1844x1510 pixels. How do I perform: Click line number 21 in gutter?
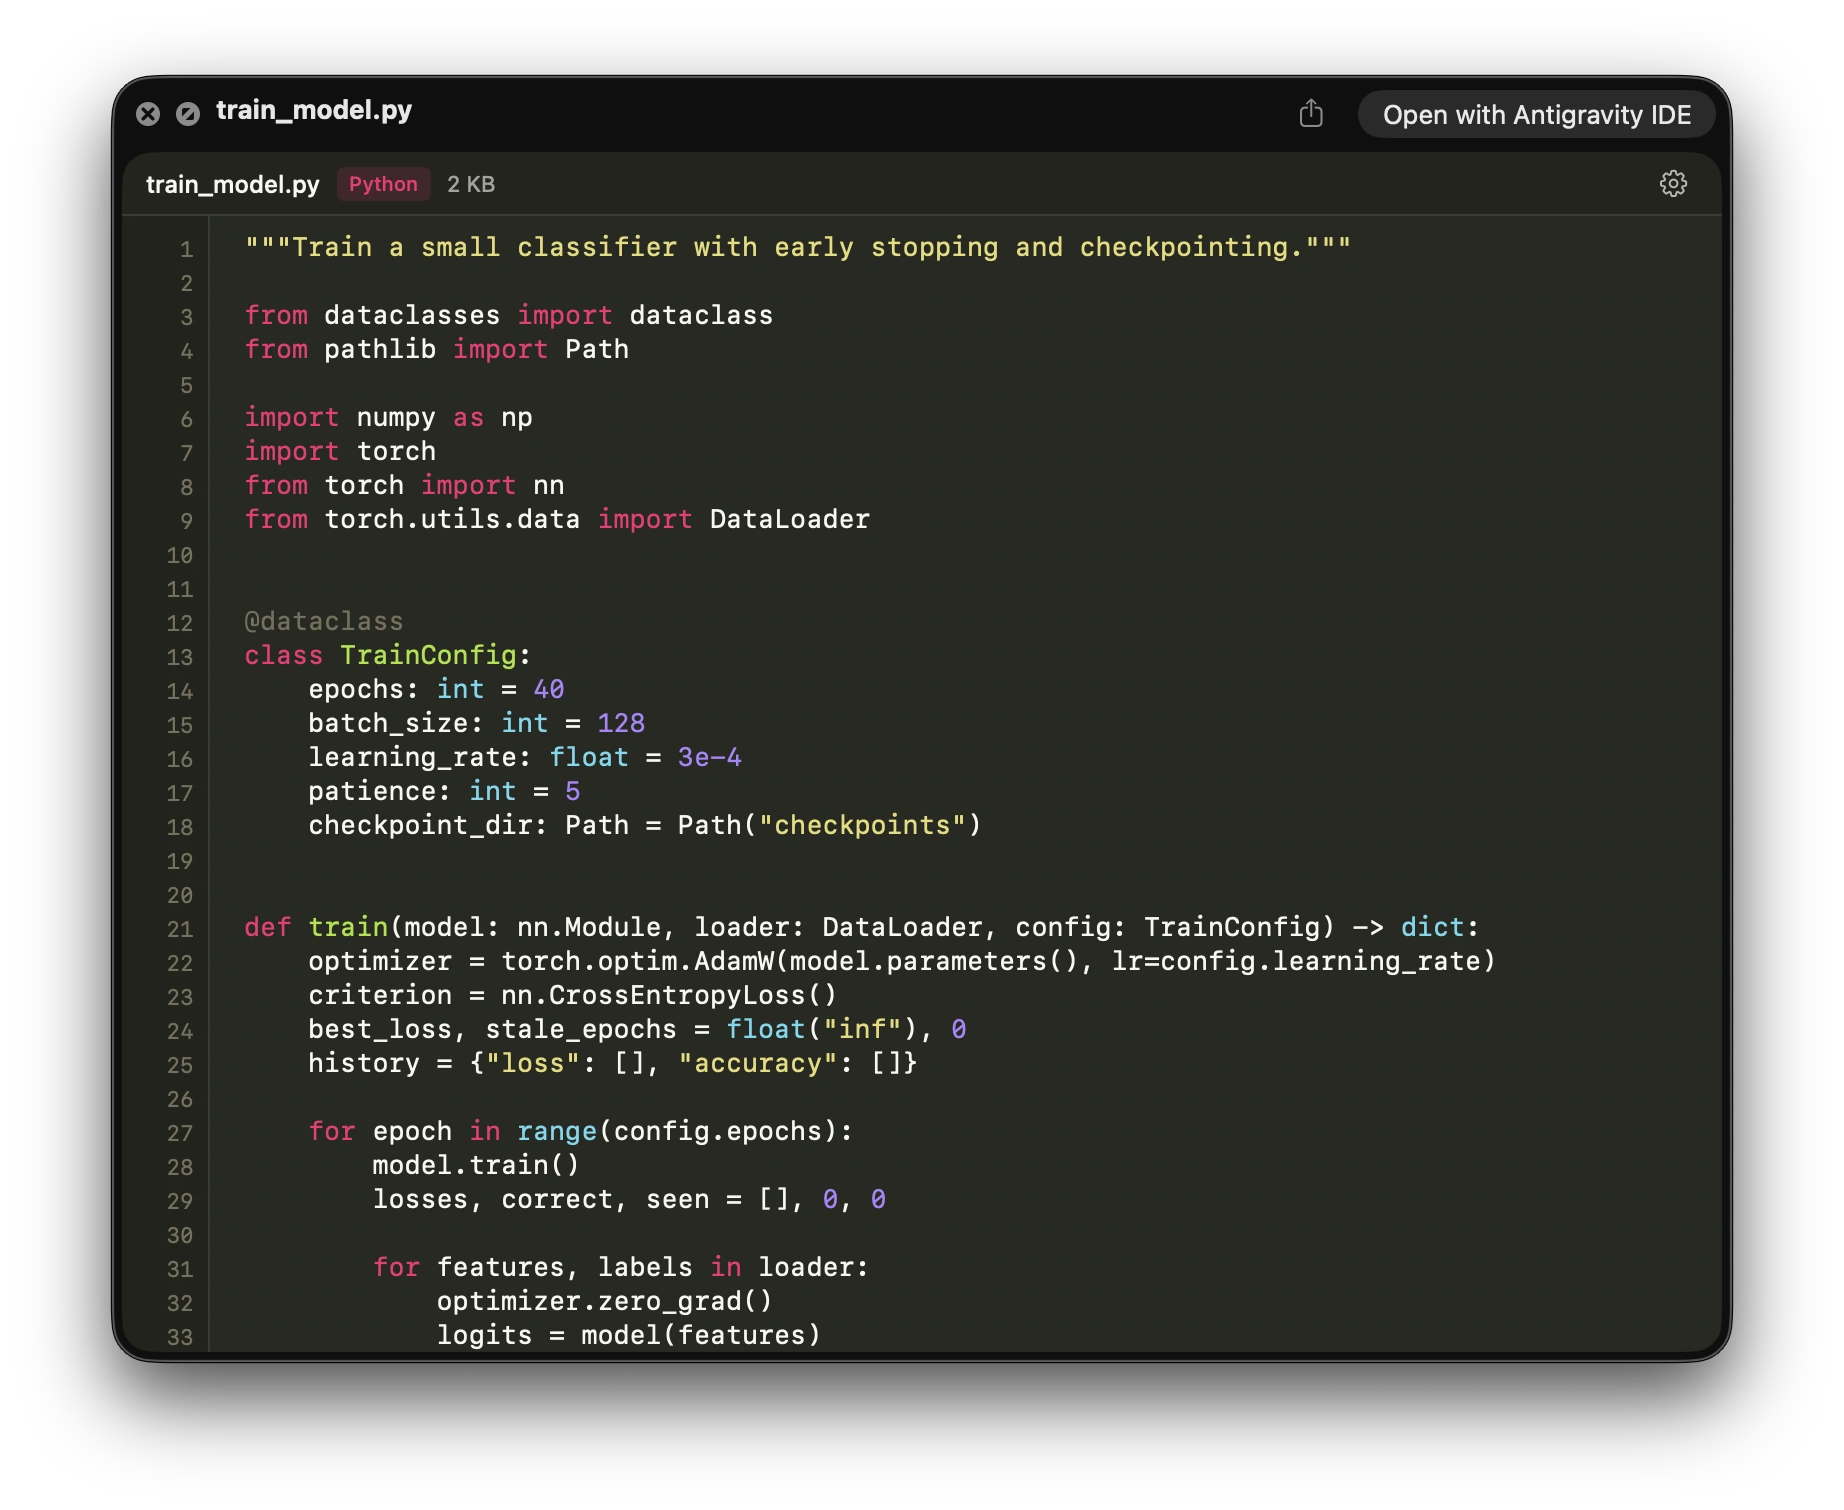(x=180, y=929)
